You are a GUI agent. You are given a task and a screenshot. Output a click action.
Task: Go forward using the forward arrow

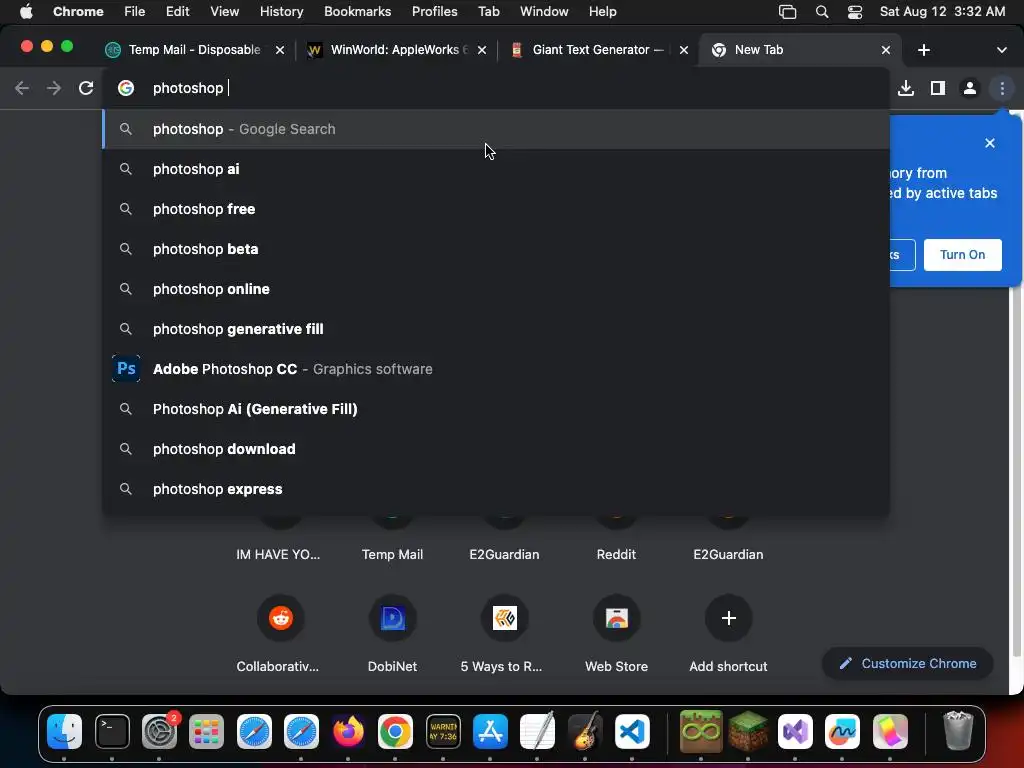(x=54, y=88)
